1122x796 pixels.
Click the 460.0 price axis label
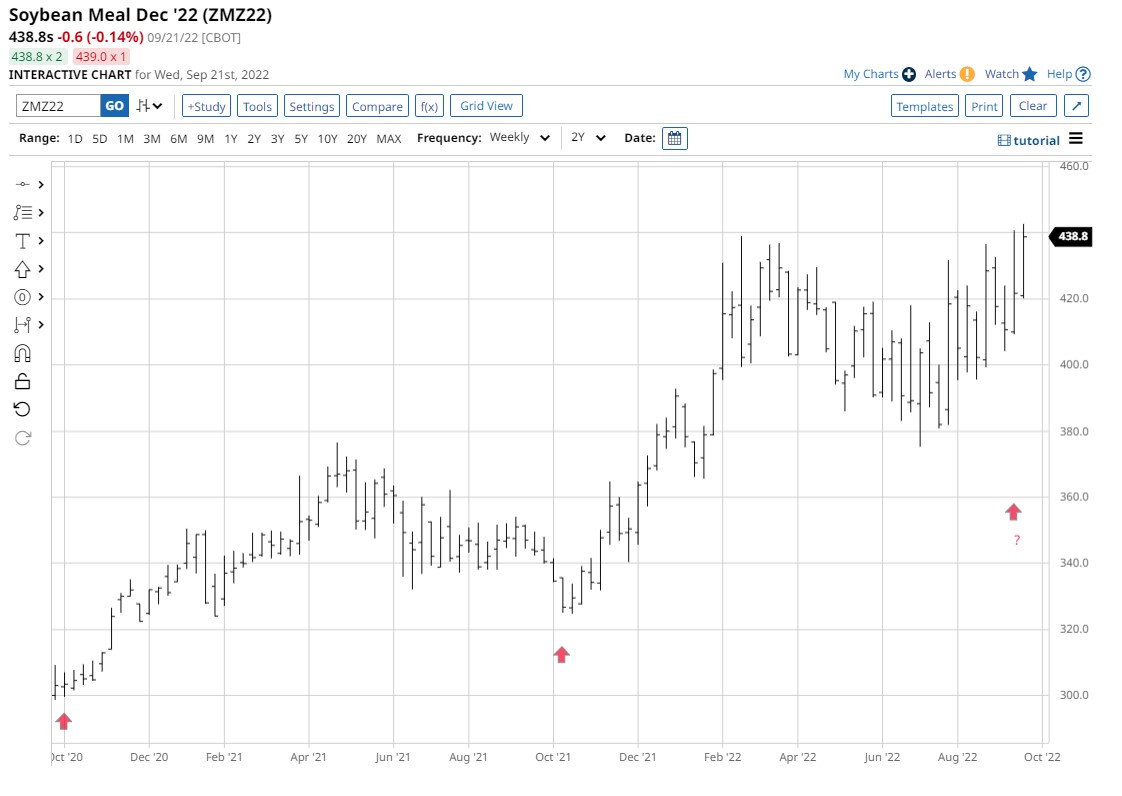tap(1074, 166)
